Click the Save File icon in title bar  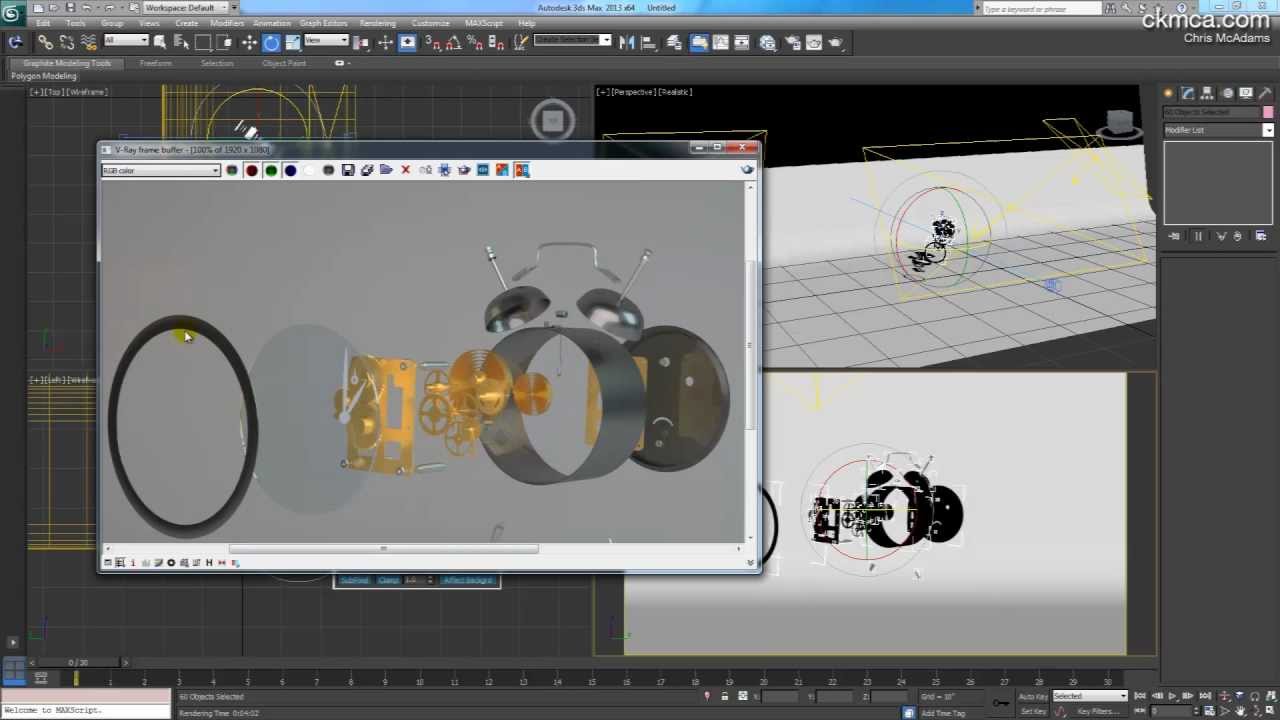click(x=71, y=8)
